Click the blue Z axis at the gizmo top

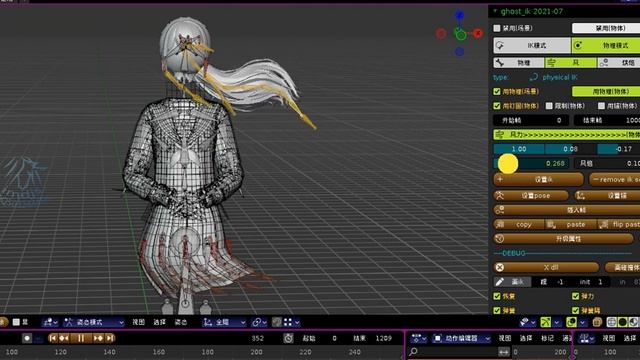pos(460,16)
